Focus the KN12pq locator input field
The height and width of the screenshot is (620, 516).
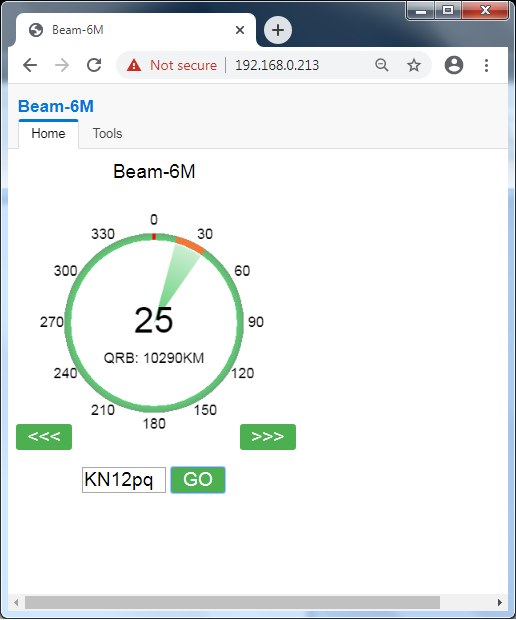pos(124,480)
